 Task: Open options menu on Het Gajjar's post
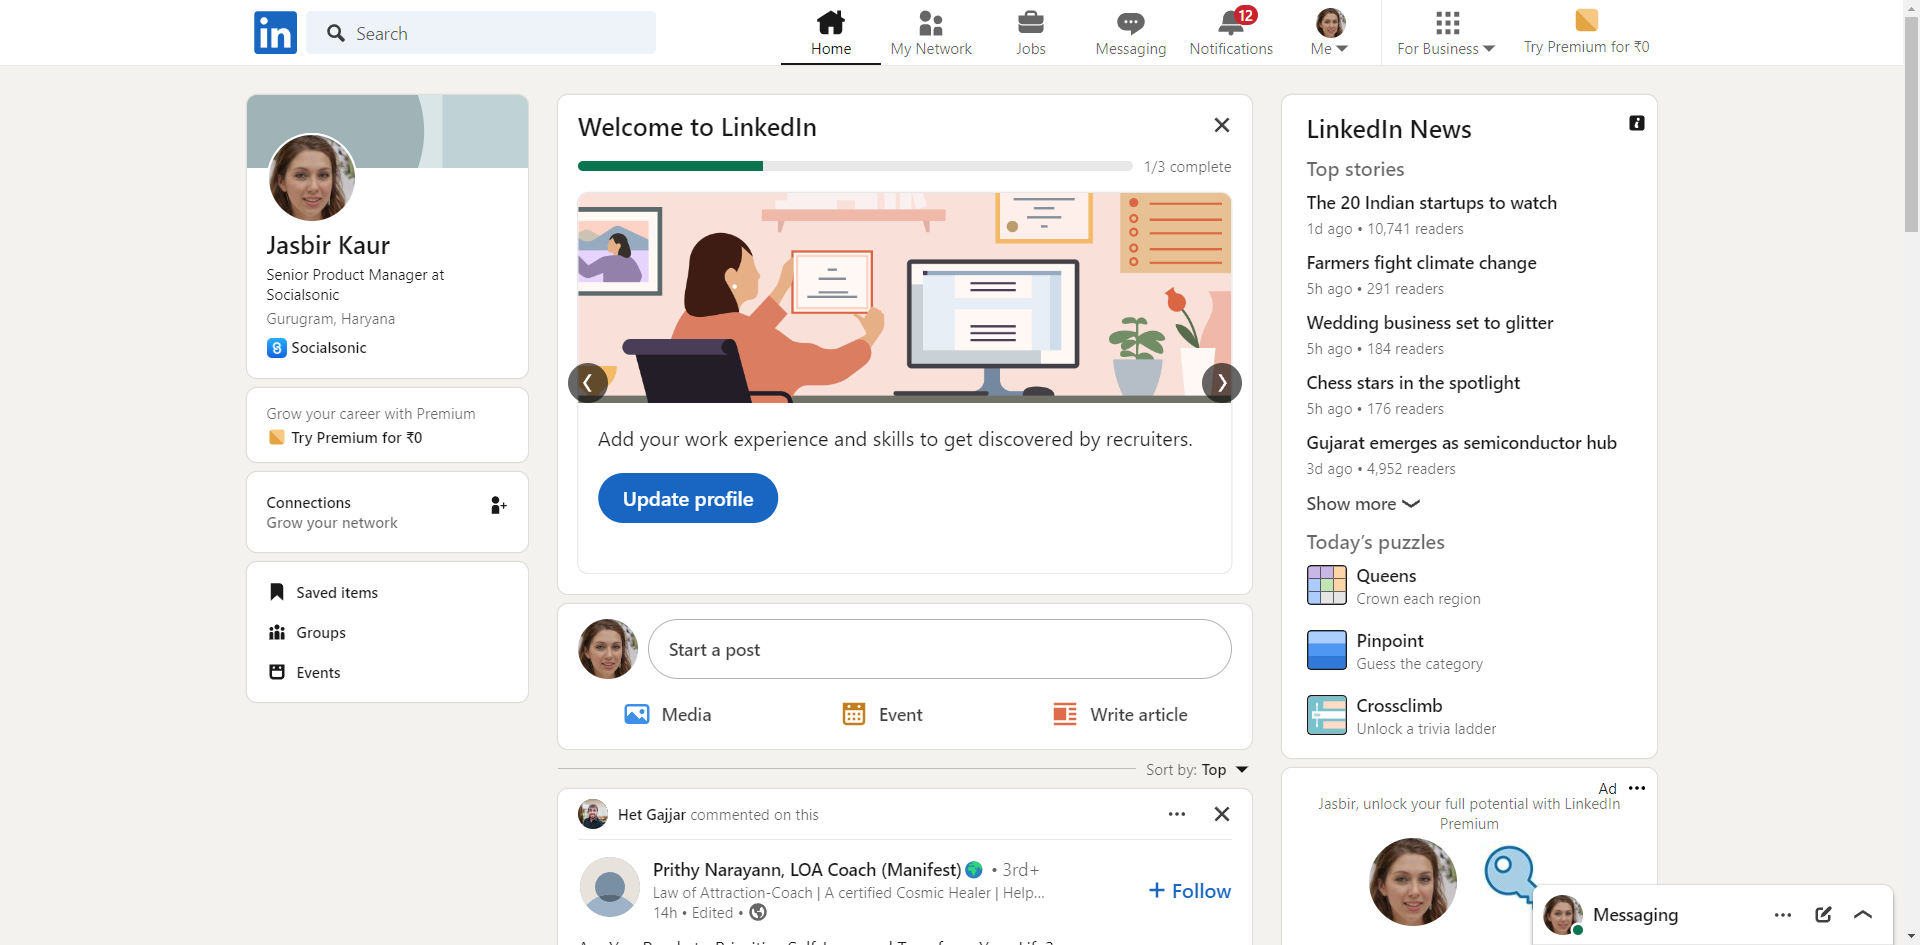[x=1177, y=814]
